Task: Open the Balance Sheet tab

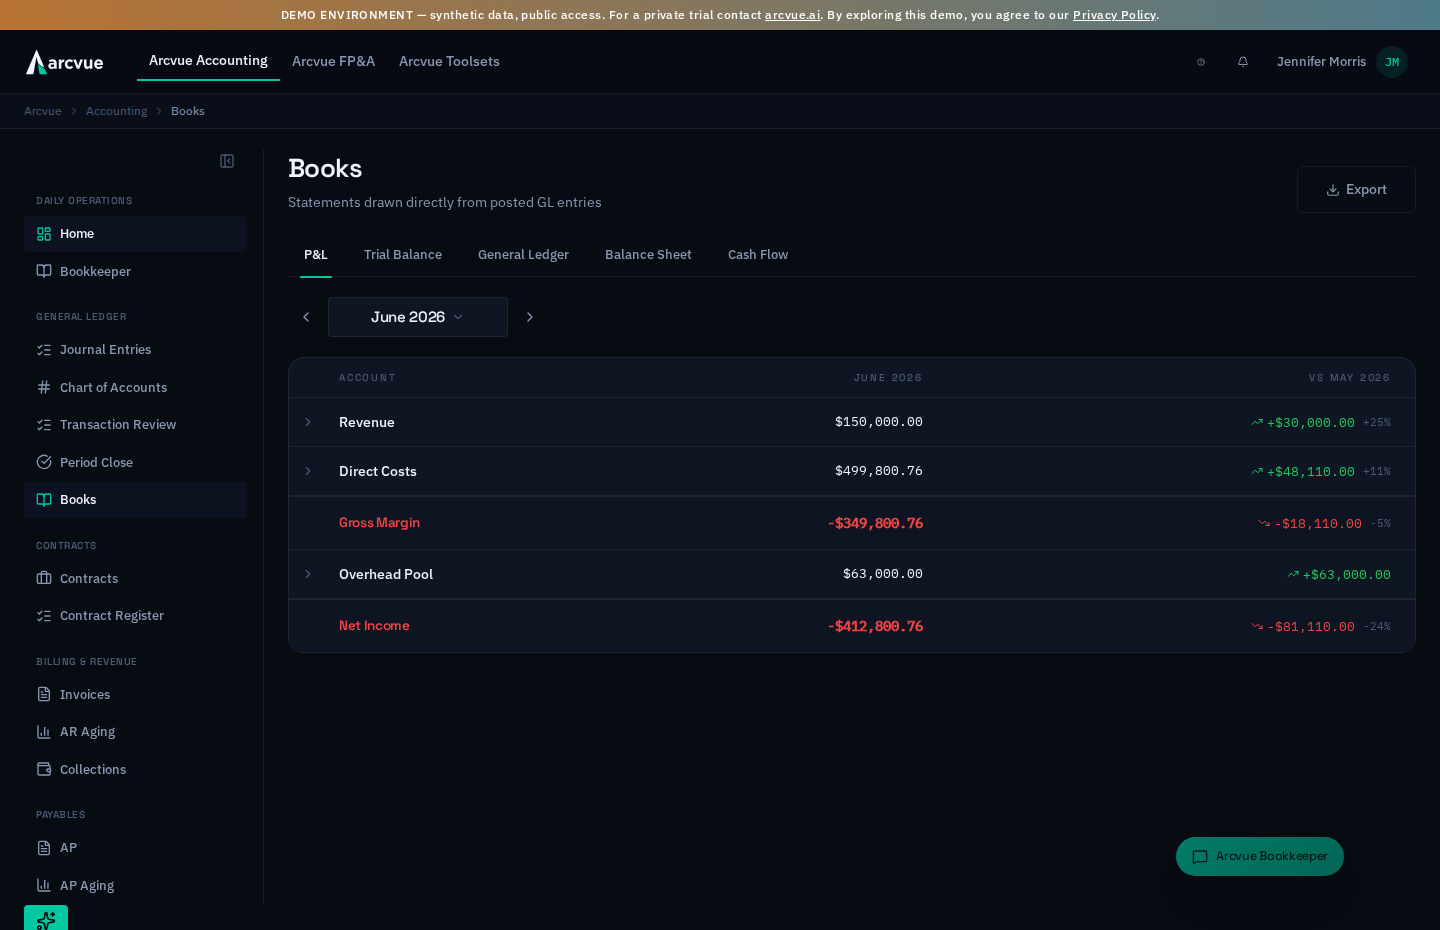Action: (x=648, y=255)
